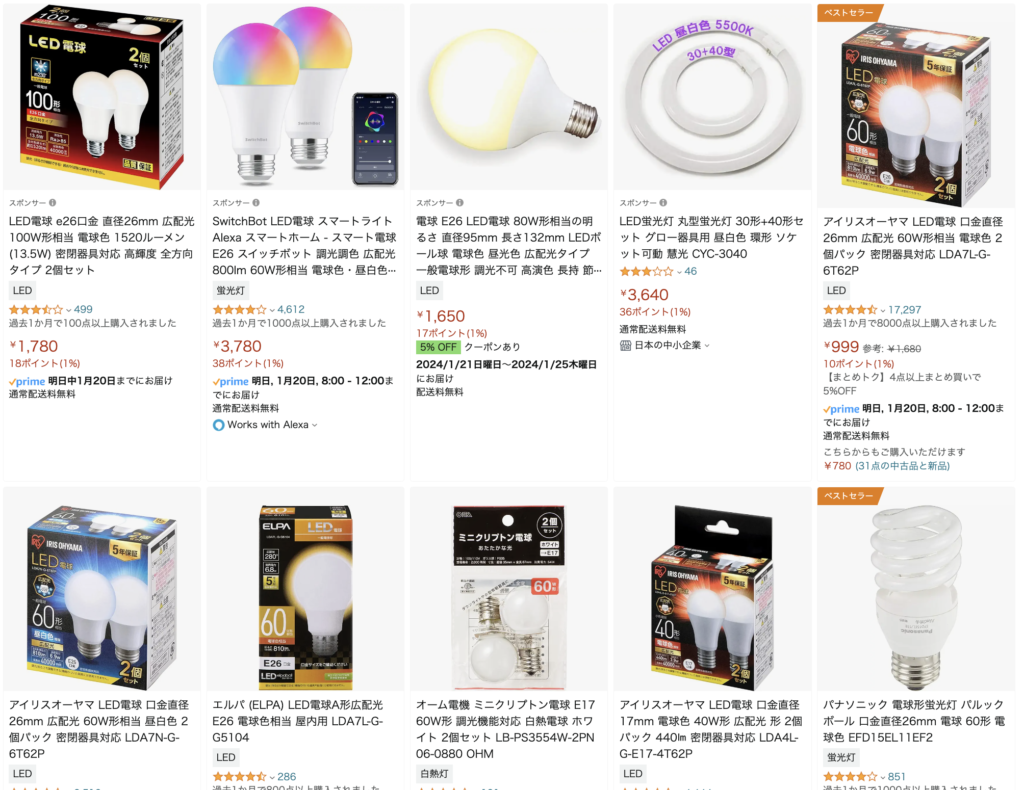1024x790 pixels.
Task: Open the 31点の中古品と新品 offers link
Action: [903, 466]
